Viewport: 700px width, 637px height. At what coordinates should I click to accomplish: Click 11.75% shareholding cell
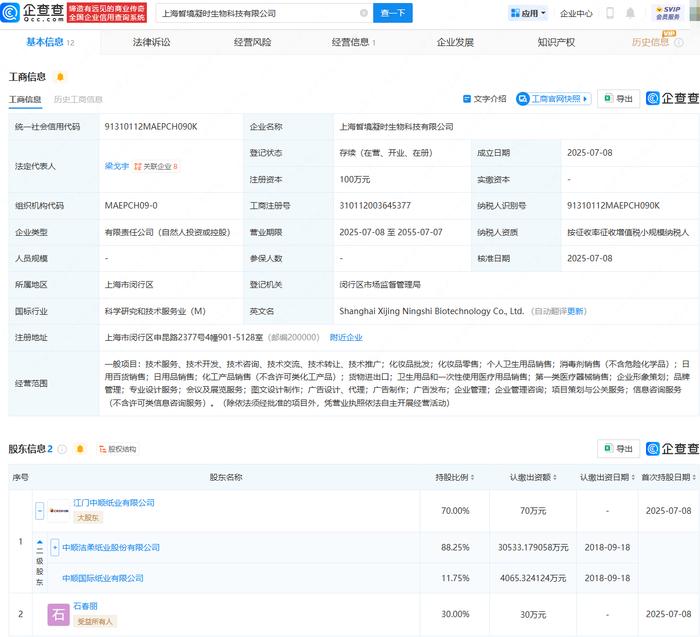click(455, 578)
